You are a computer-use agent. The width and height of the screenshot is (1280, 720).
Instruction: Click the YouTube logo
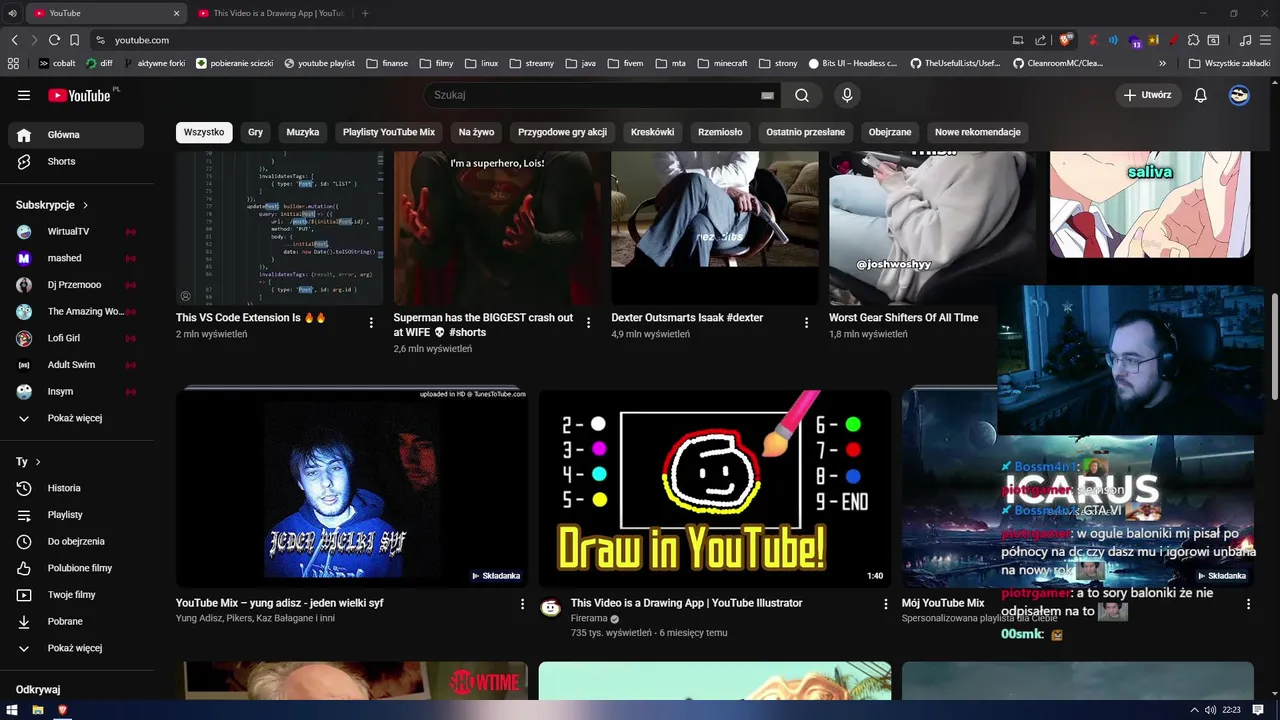[80, 95]
